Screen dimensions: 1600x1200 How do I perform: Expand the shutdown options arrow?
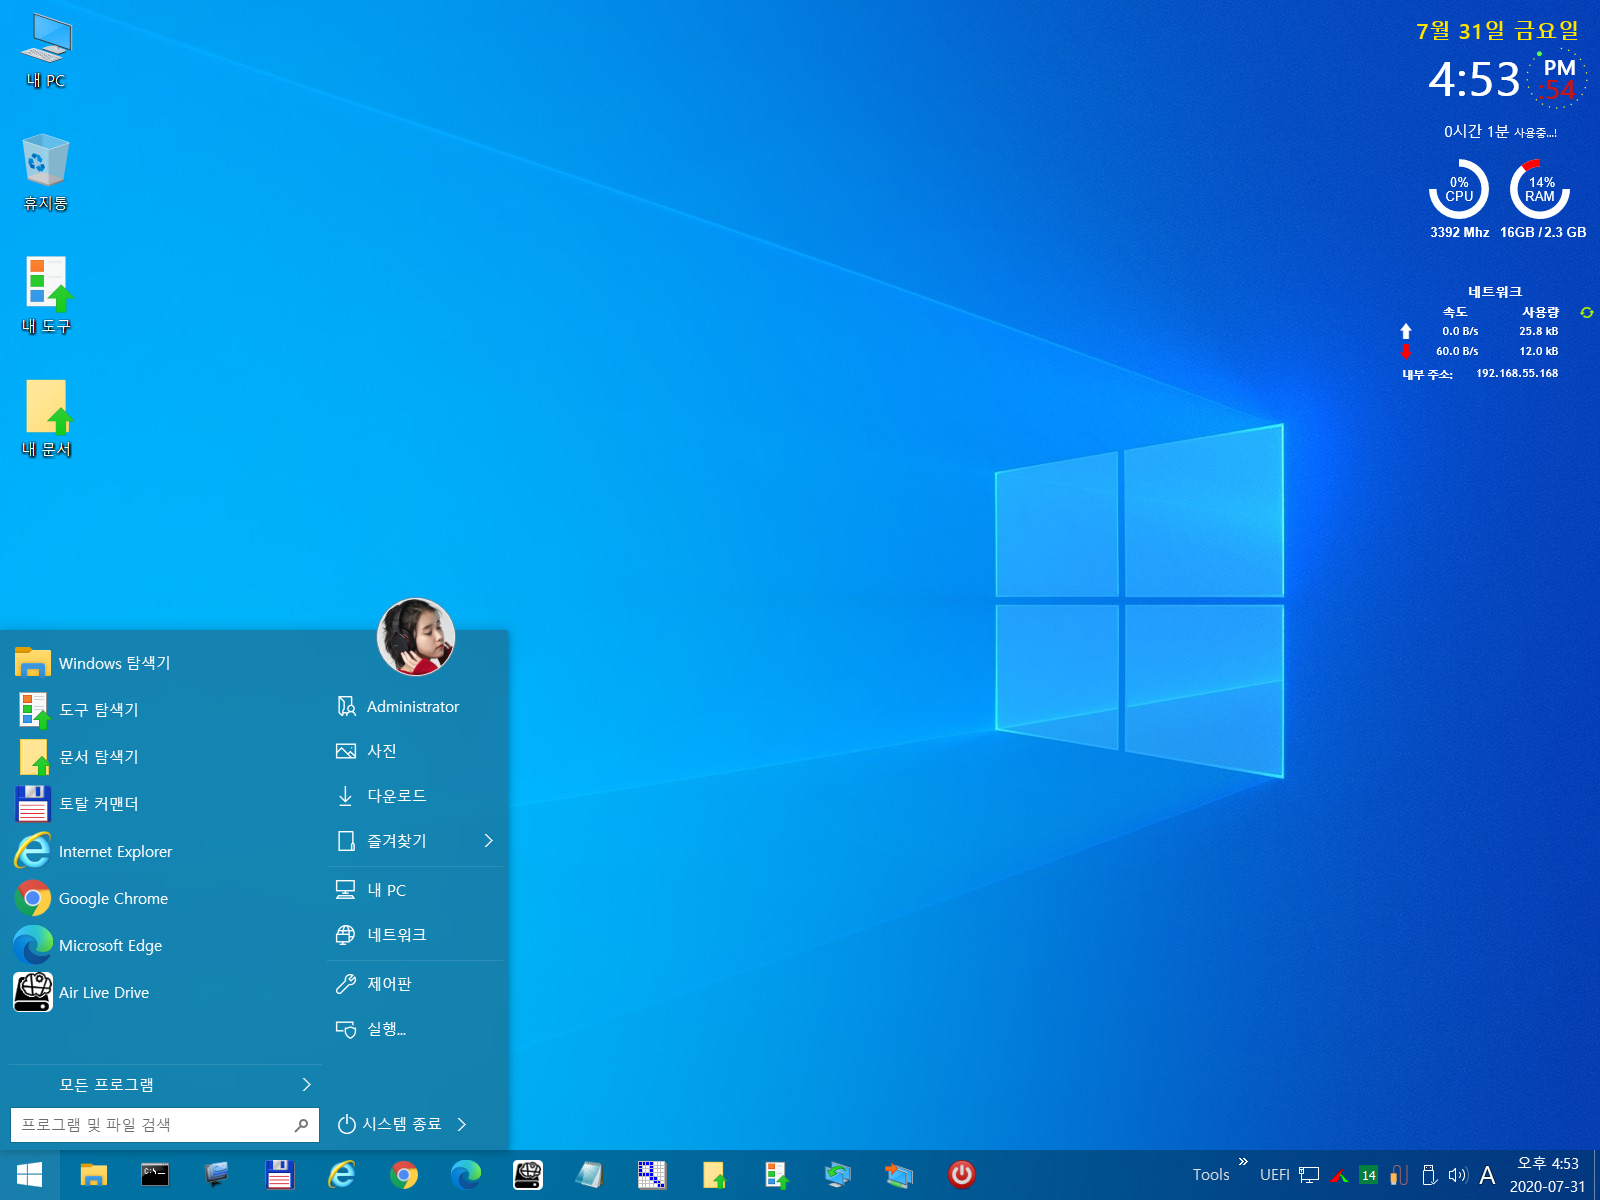tap(462, 1124)
